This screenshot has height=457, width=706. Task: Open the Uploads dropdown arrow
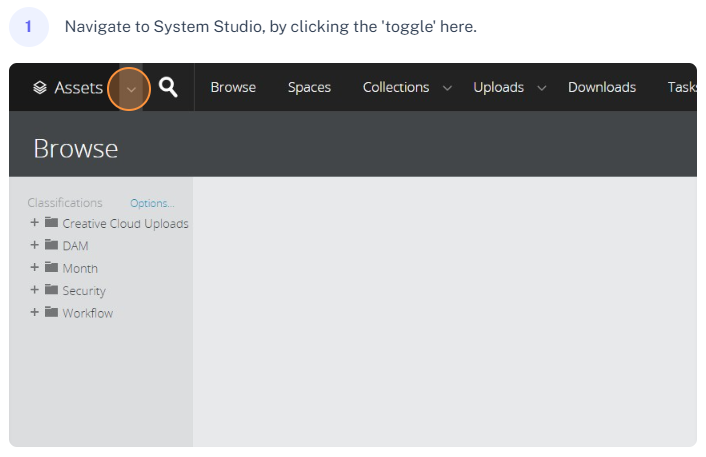[x=542, y=88]
